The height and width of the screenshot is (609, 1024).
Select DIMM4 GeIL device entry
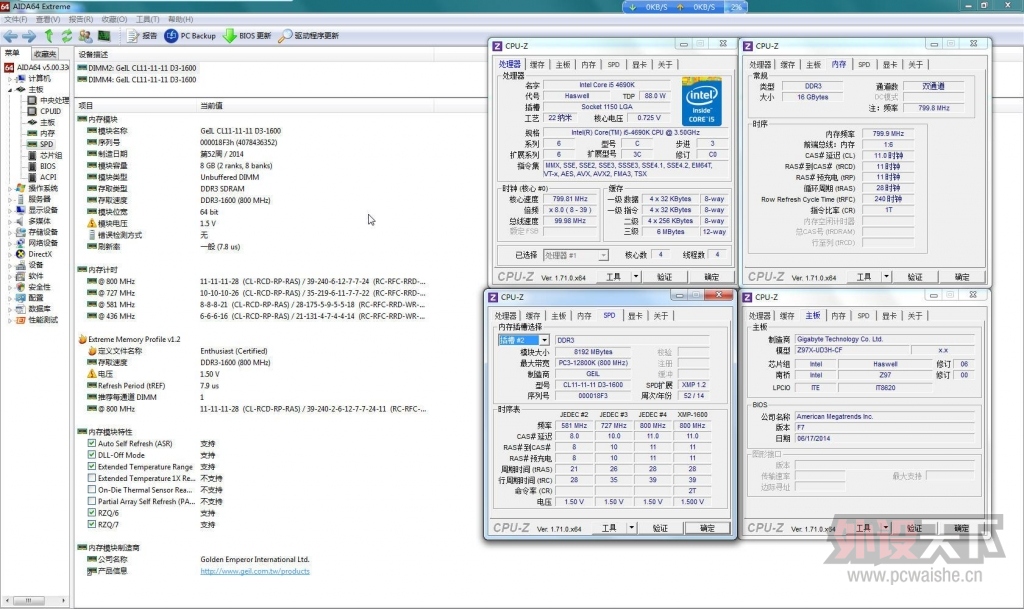coord(136,80)
